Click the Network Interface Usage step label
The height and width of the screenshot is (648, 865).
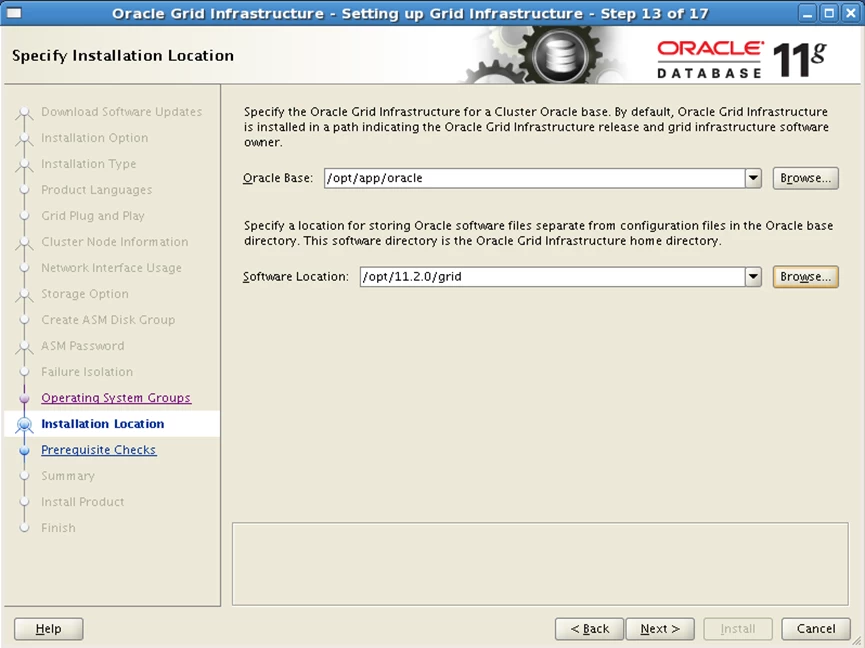(x=111, y=267)
